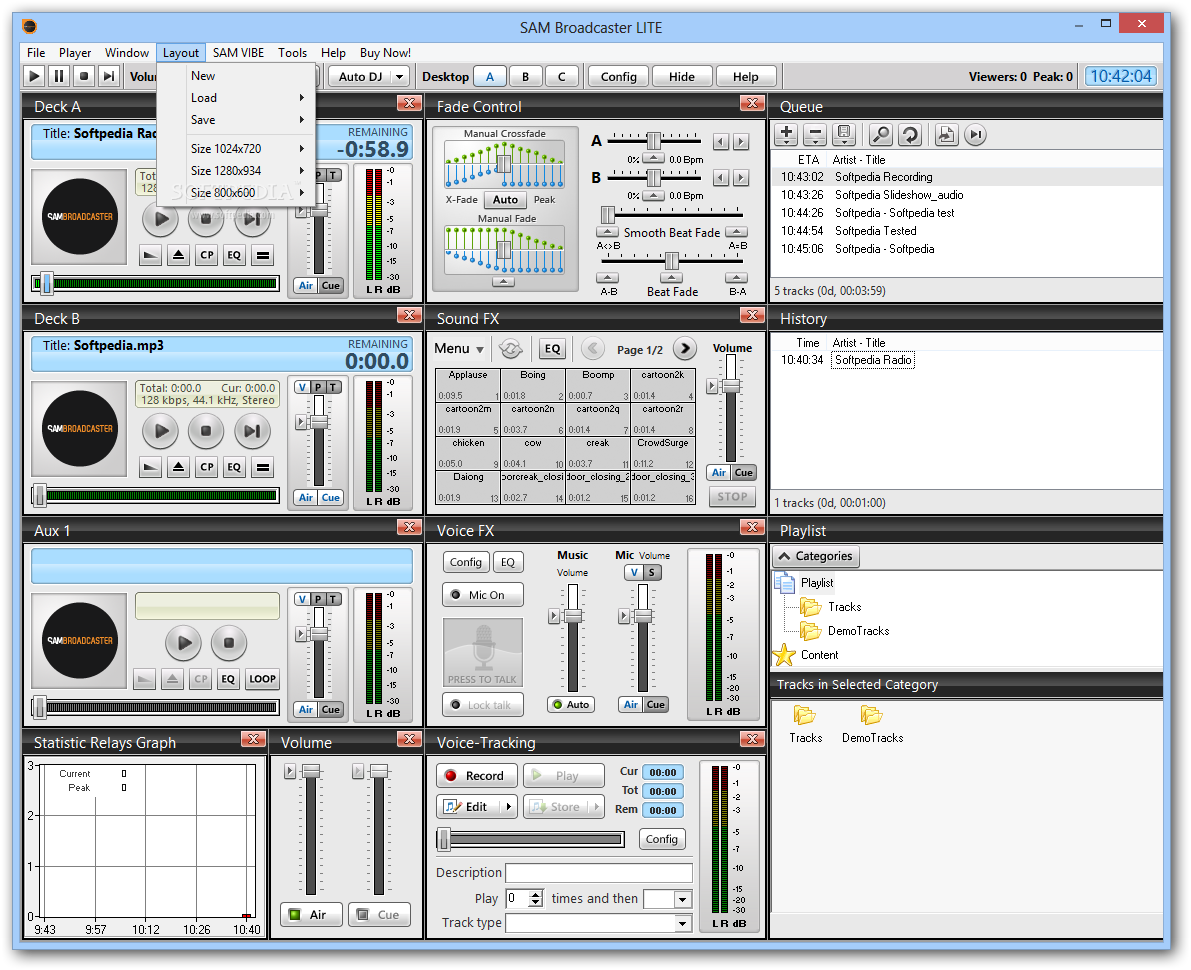Select Desktop A layout button
This screenshot has width=1191, height=970.
coord(490,77)
